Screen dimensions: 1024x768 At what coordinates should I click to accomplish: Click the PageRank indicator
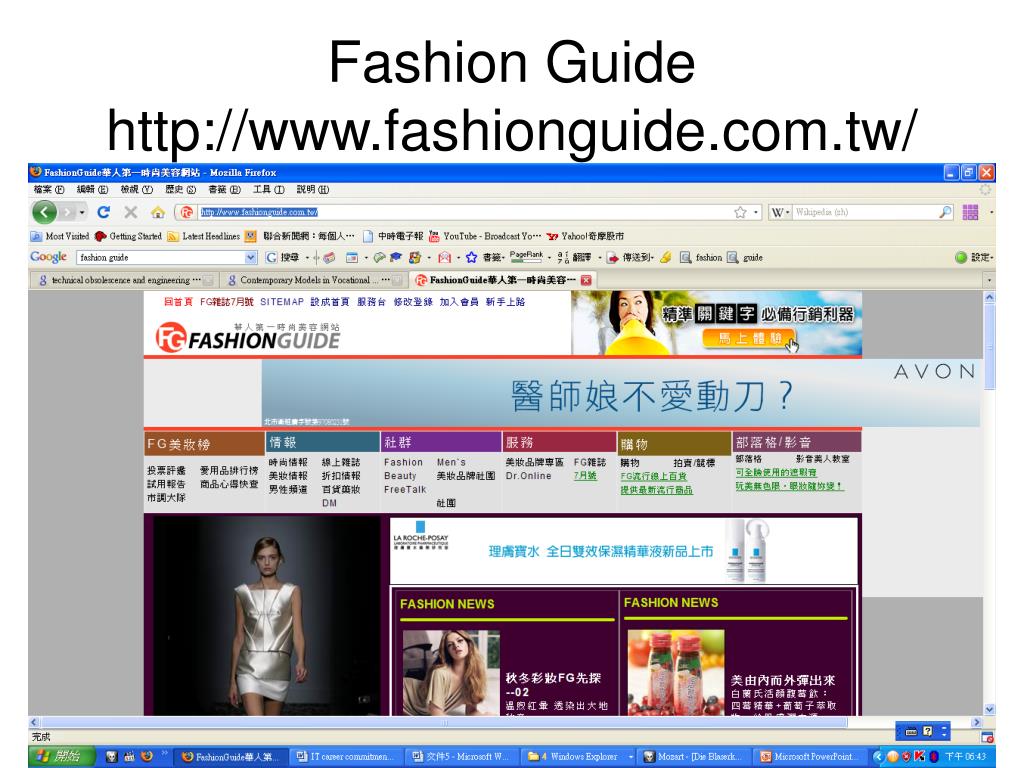point(526,257)
